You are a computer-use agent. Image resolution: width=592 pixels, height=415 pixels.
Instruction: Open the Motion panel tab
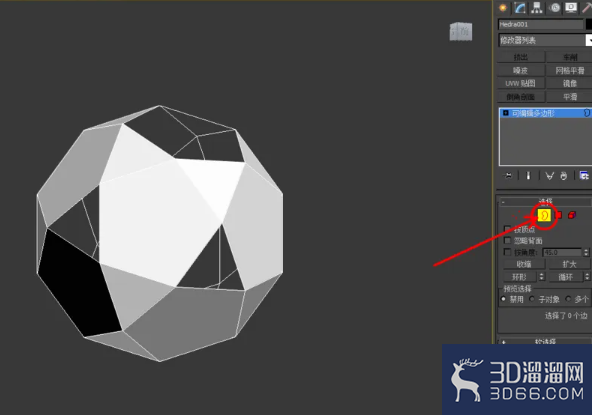554,8
